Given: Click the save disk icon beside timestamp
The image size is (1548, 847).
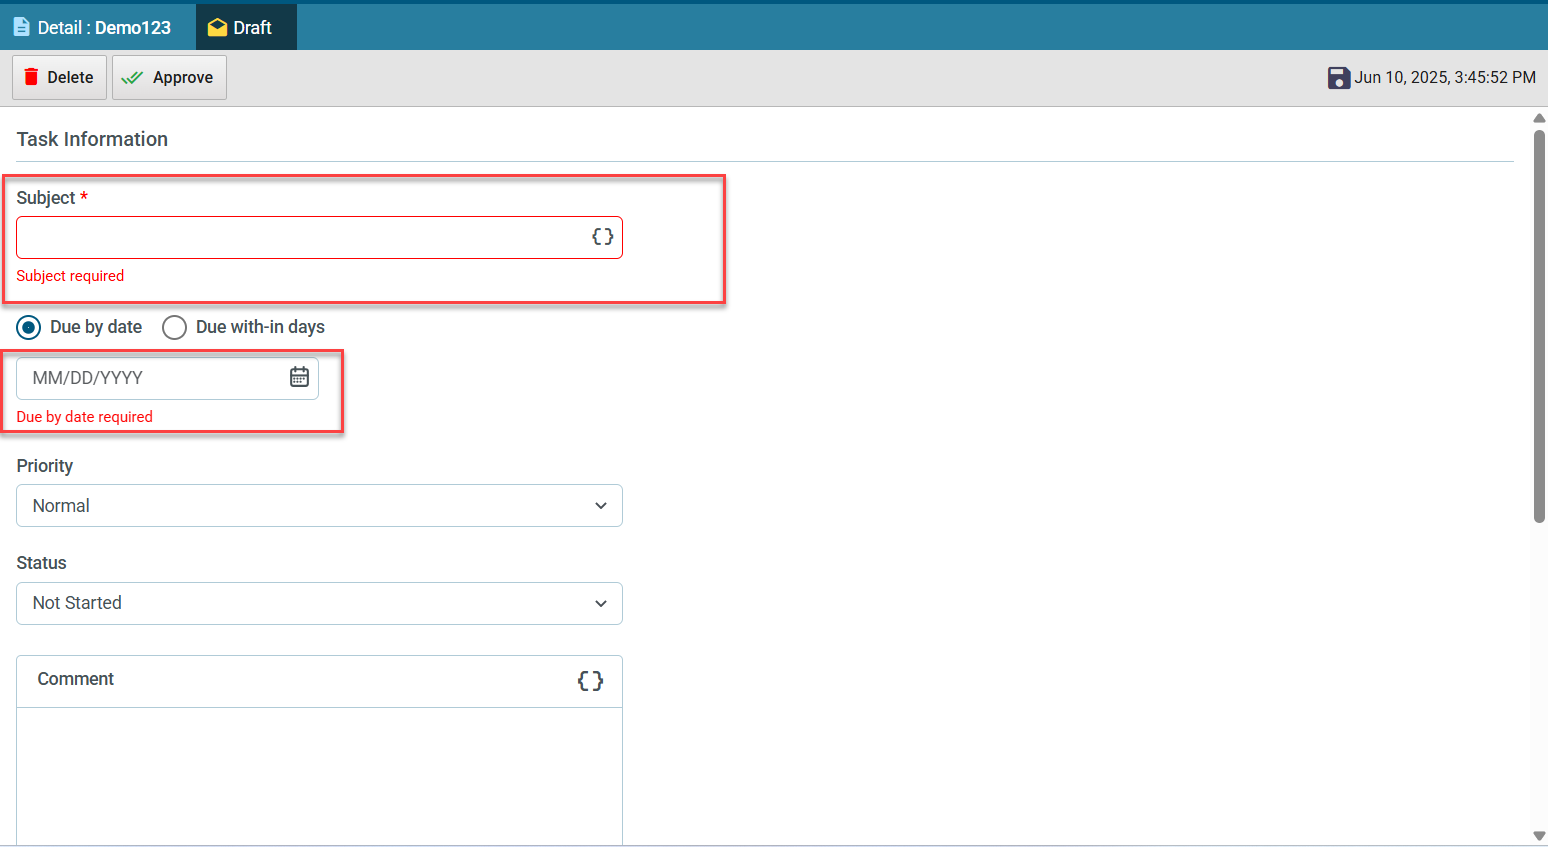Looking at the screenshot, I should pos(1339,78).
